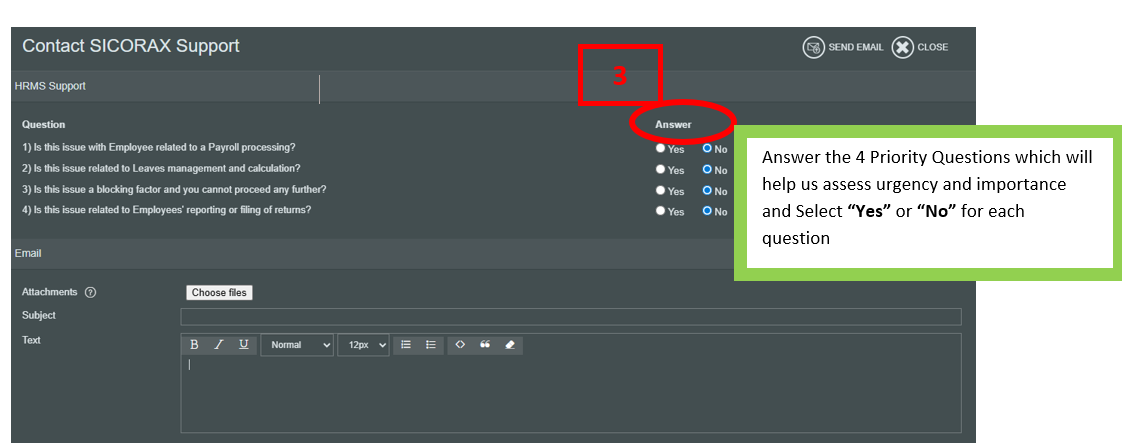Select Yes for blocking factor question

[660, 190]
